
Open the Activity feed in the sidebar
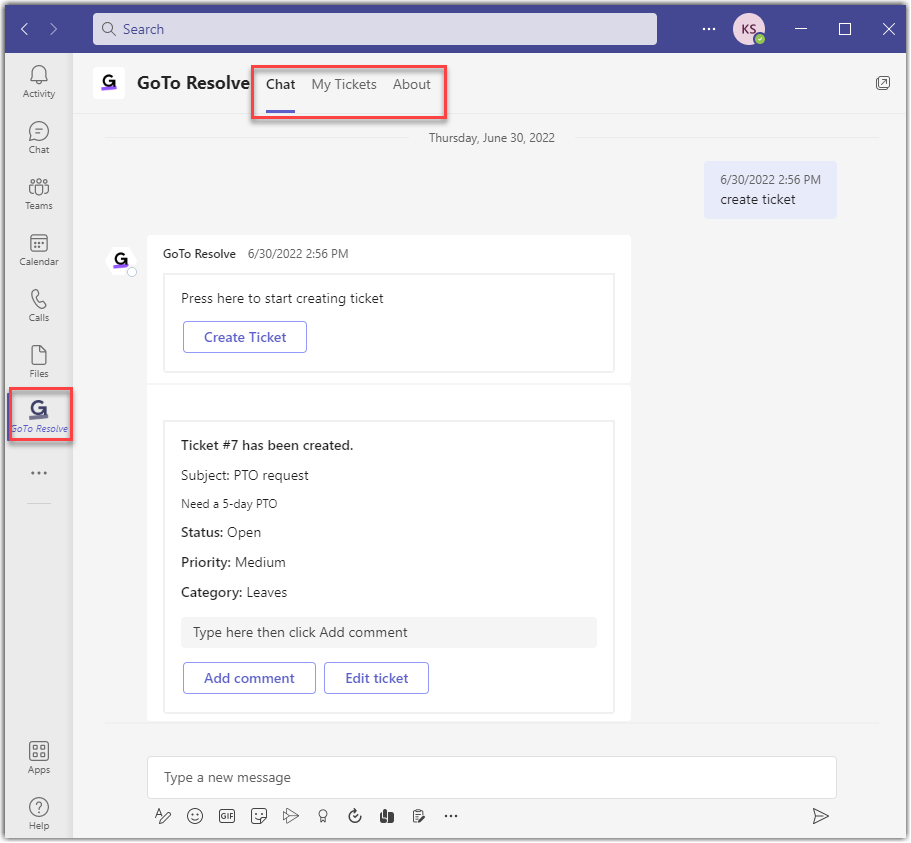pos(39,82)
